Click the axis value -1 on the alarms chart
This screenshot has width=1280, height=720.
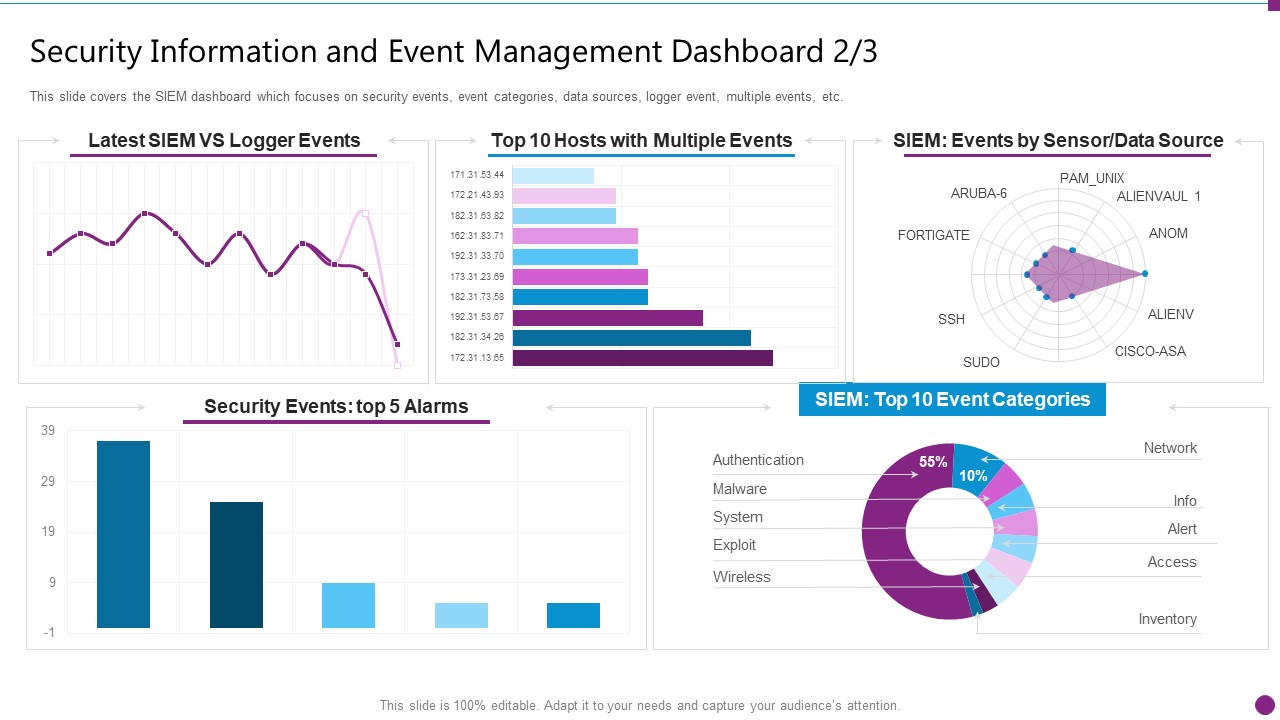point(48,632)
